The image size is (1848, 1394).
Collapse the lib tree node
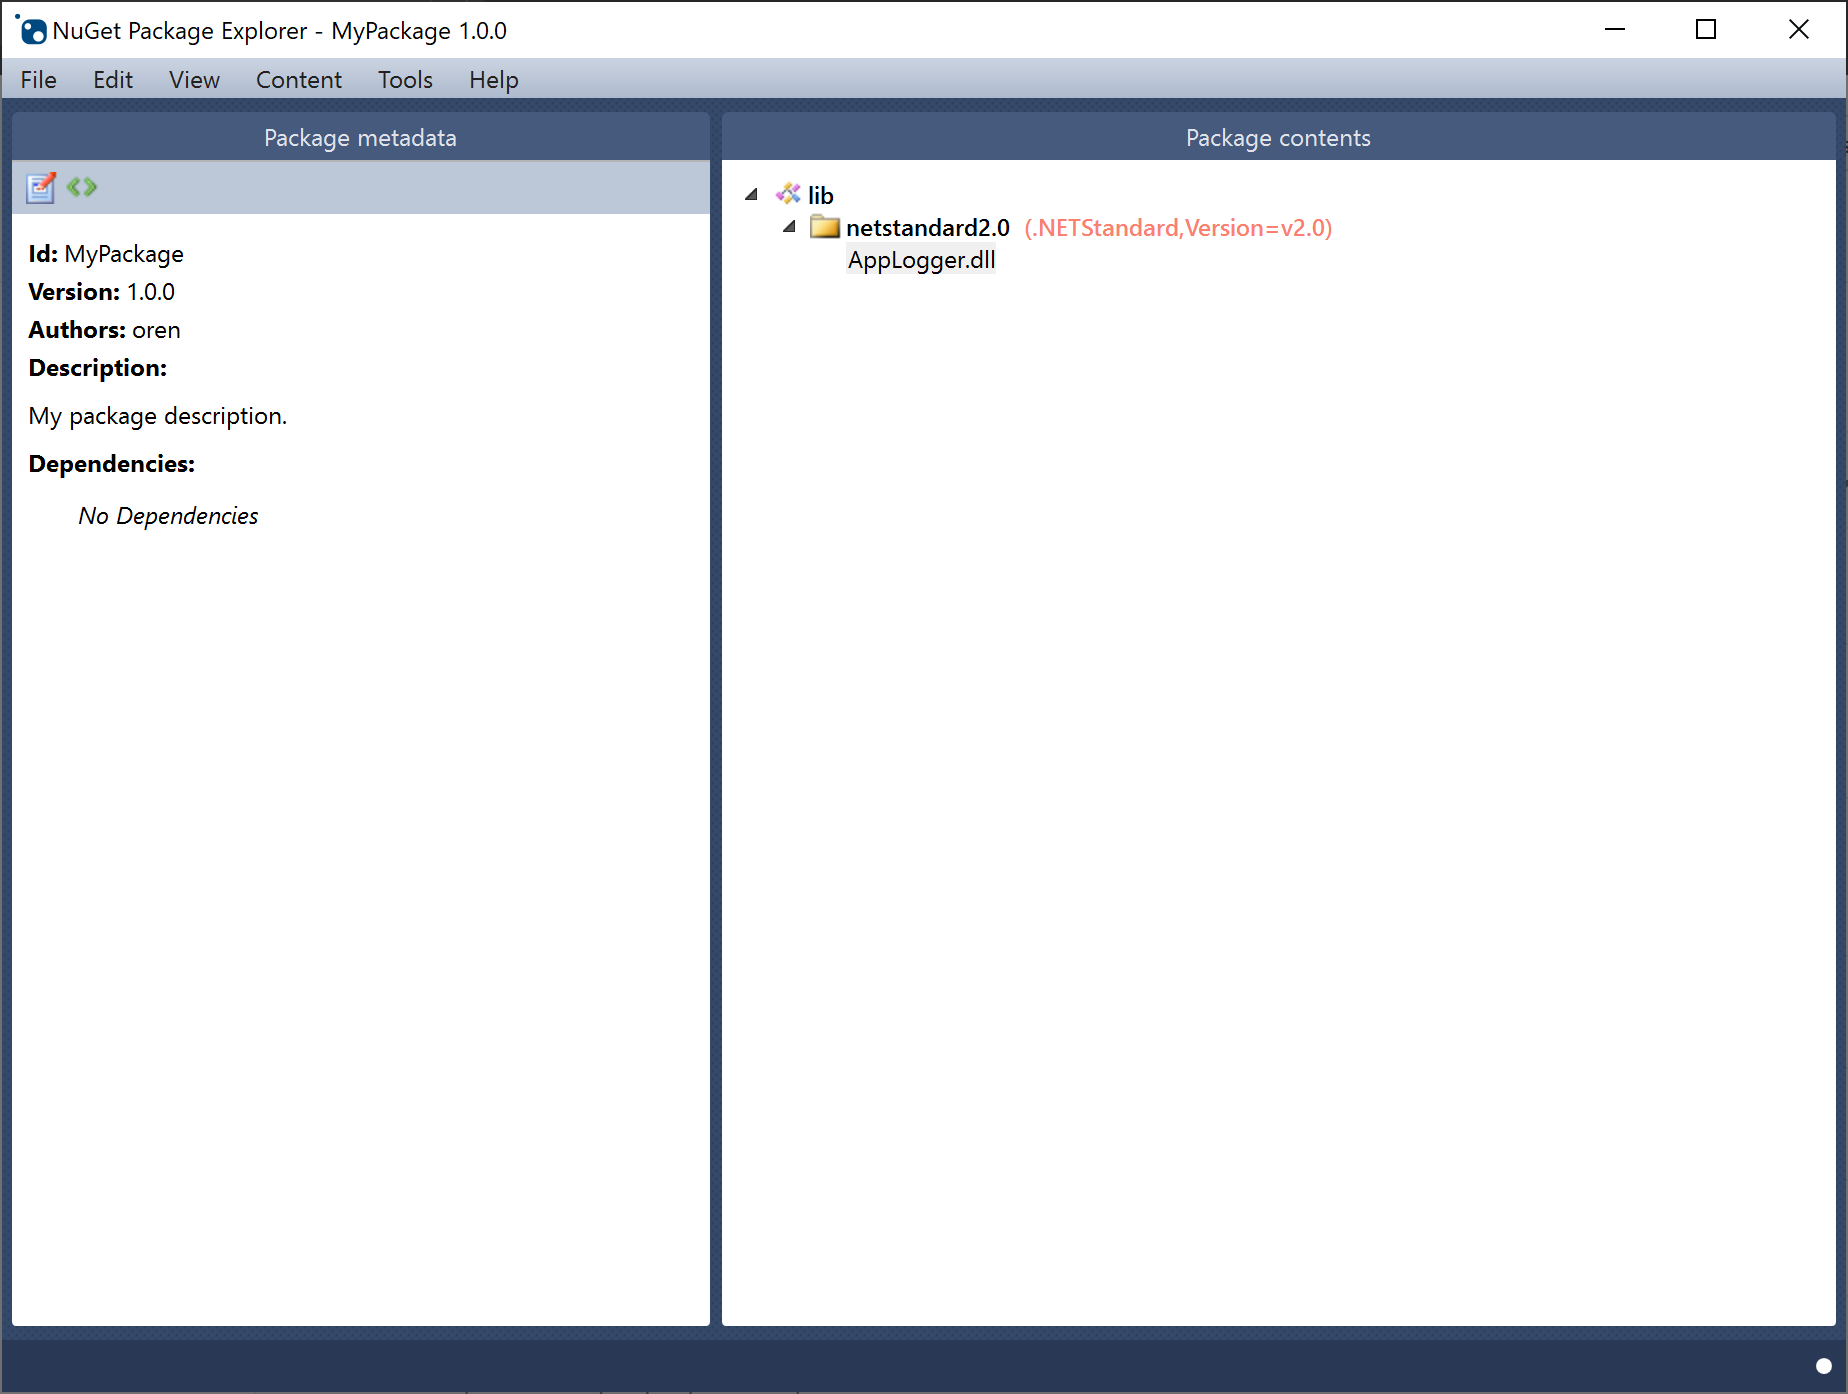751,195
